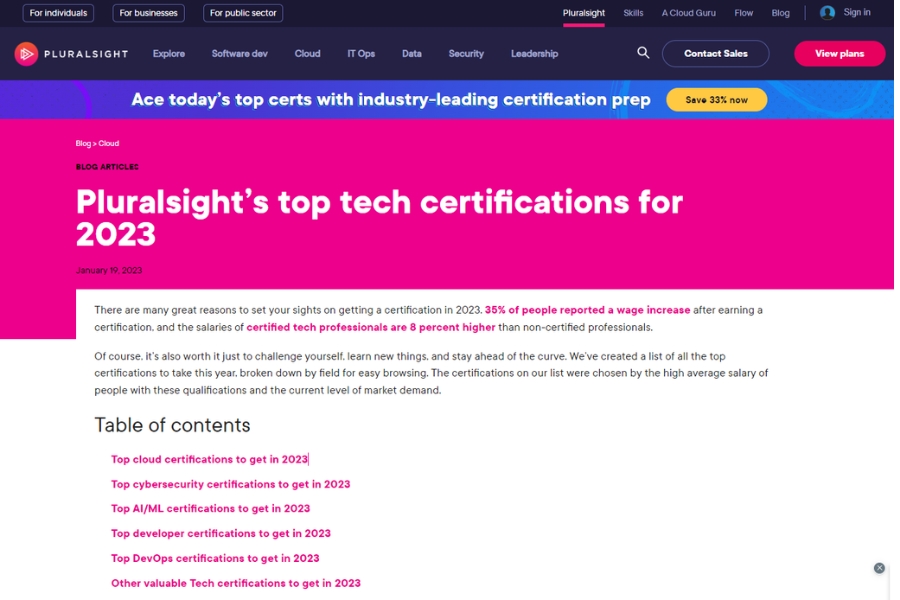The height and width of the screenshot is (600, 900).
Task: Click the January 19, 2023 date
Action: pyautogui.click(x=108, y=270)
